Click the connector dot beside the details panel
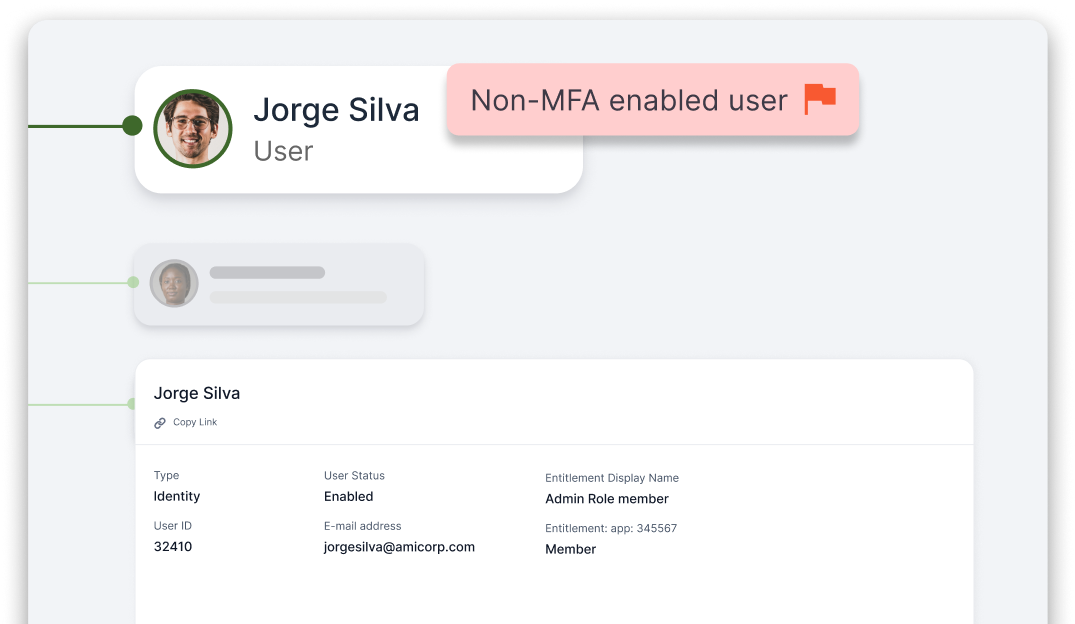 [x=132, y=404]
